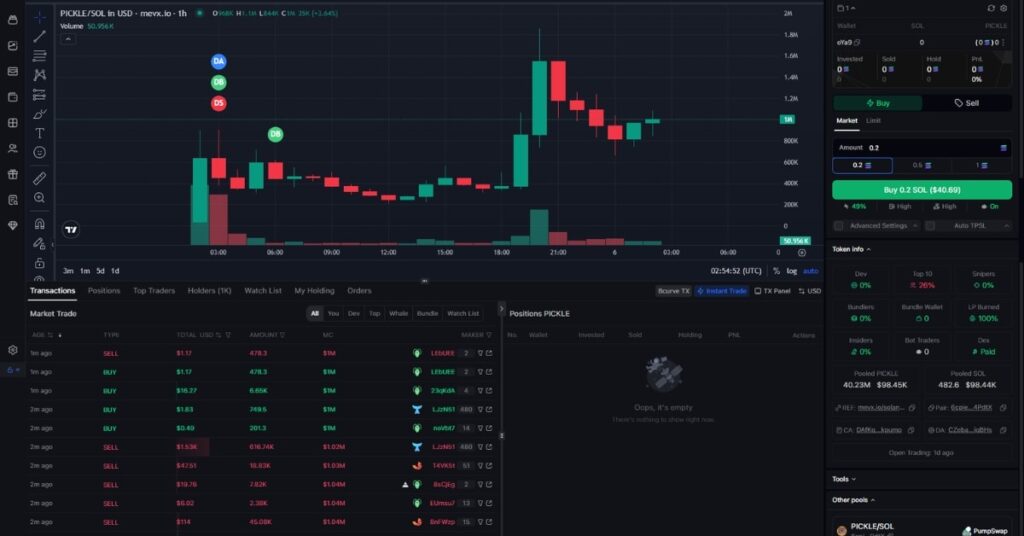Open the My Holding tab
Image resolution: width=1024 pixels, height=536 pixels.
[314, 291]
